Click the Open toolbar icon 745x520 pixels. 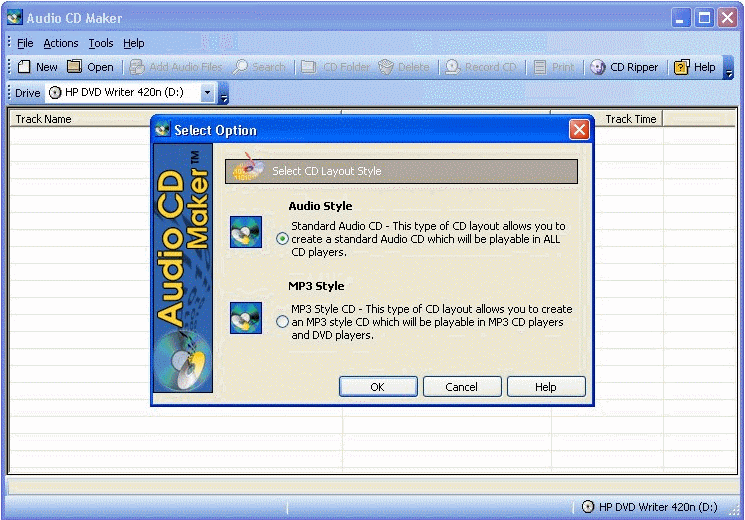[74, 67]
